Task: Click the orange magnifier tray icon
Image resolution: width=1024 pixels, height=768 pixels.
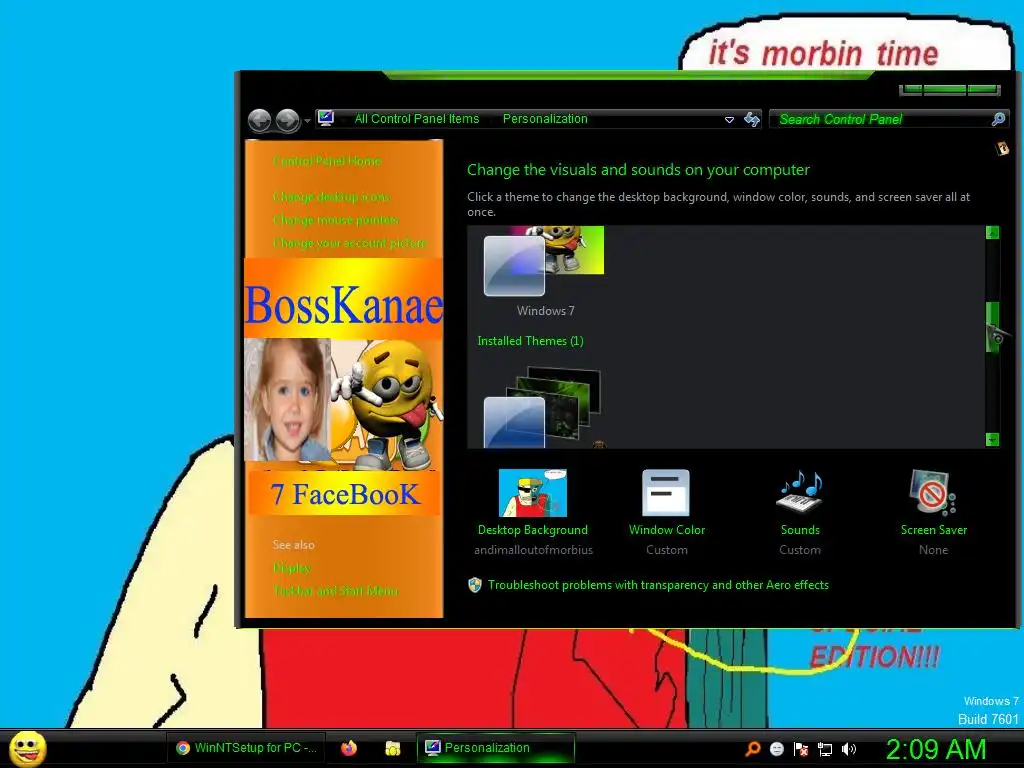Action: pyautogui.click(x=753, y=749)
